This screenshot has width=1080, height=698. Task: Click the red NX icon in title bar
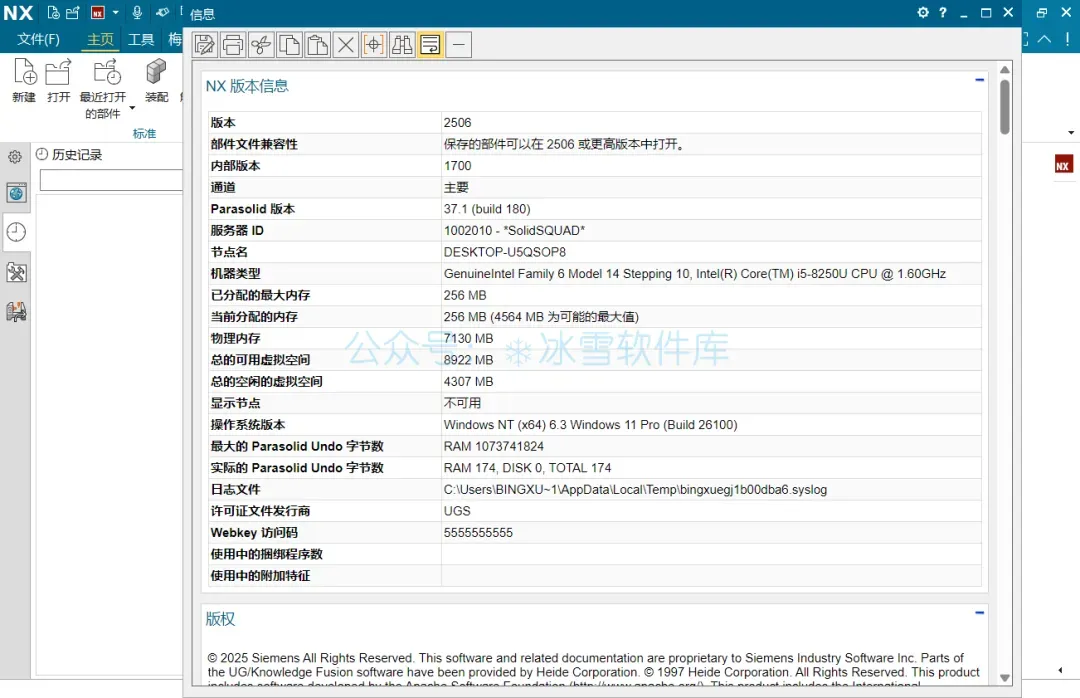coord(98,12)
